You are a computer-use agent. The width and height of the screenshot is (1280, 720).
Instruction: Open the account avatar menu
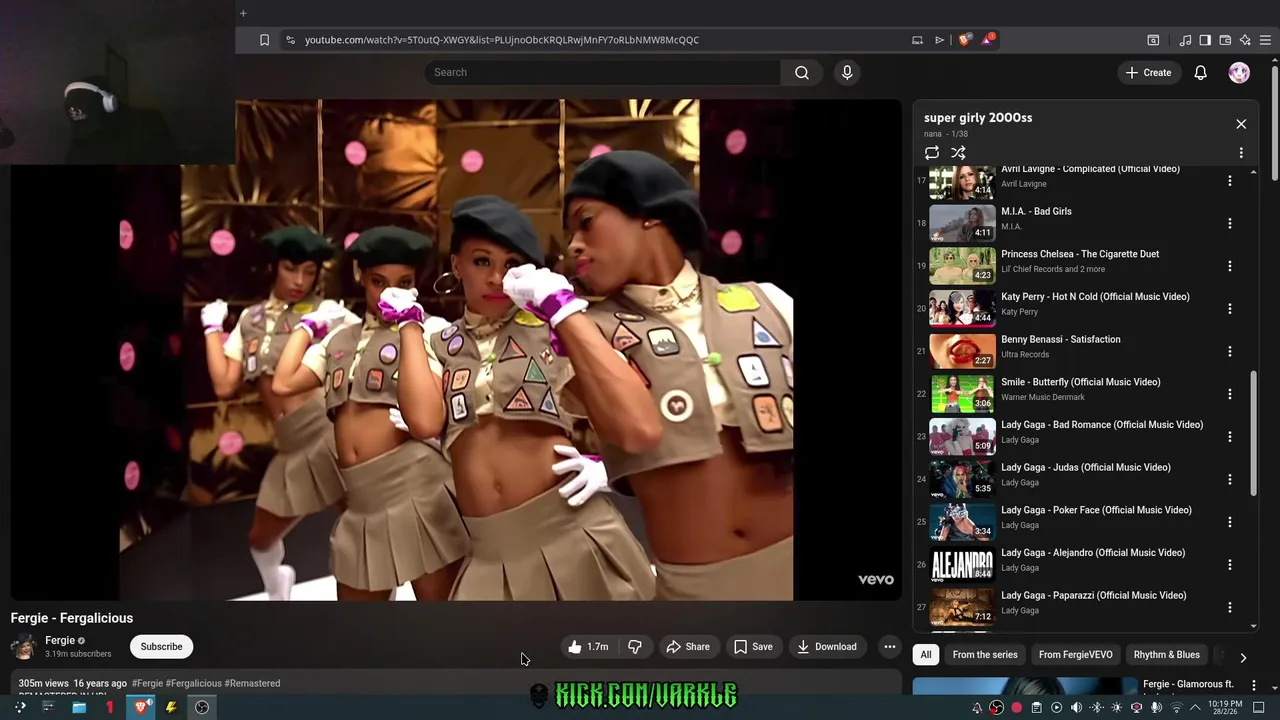pyautogui.click(x=1239, y=73)
